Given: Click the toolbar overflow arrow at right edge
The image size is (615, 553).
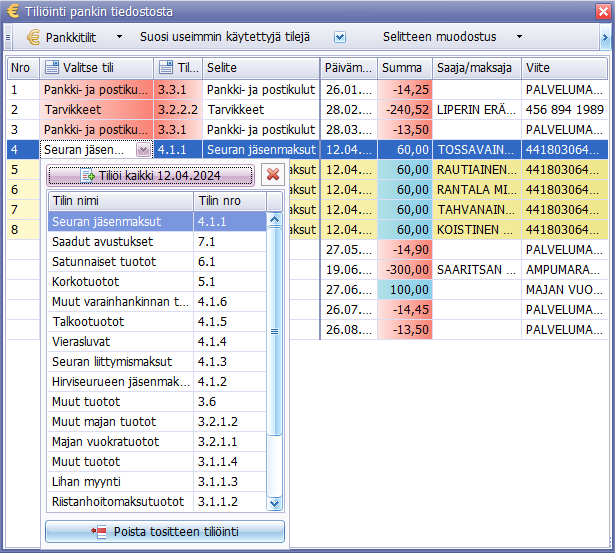Looking at the screenshot, I should click(606, 37).
